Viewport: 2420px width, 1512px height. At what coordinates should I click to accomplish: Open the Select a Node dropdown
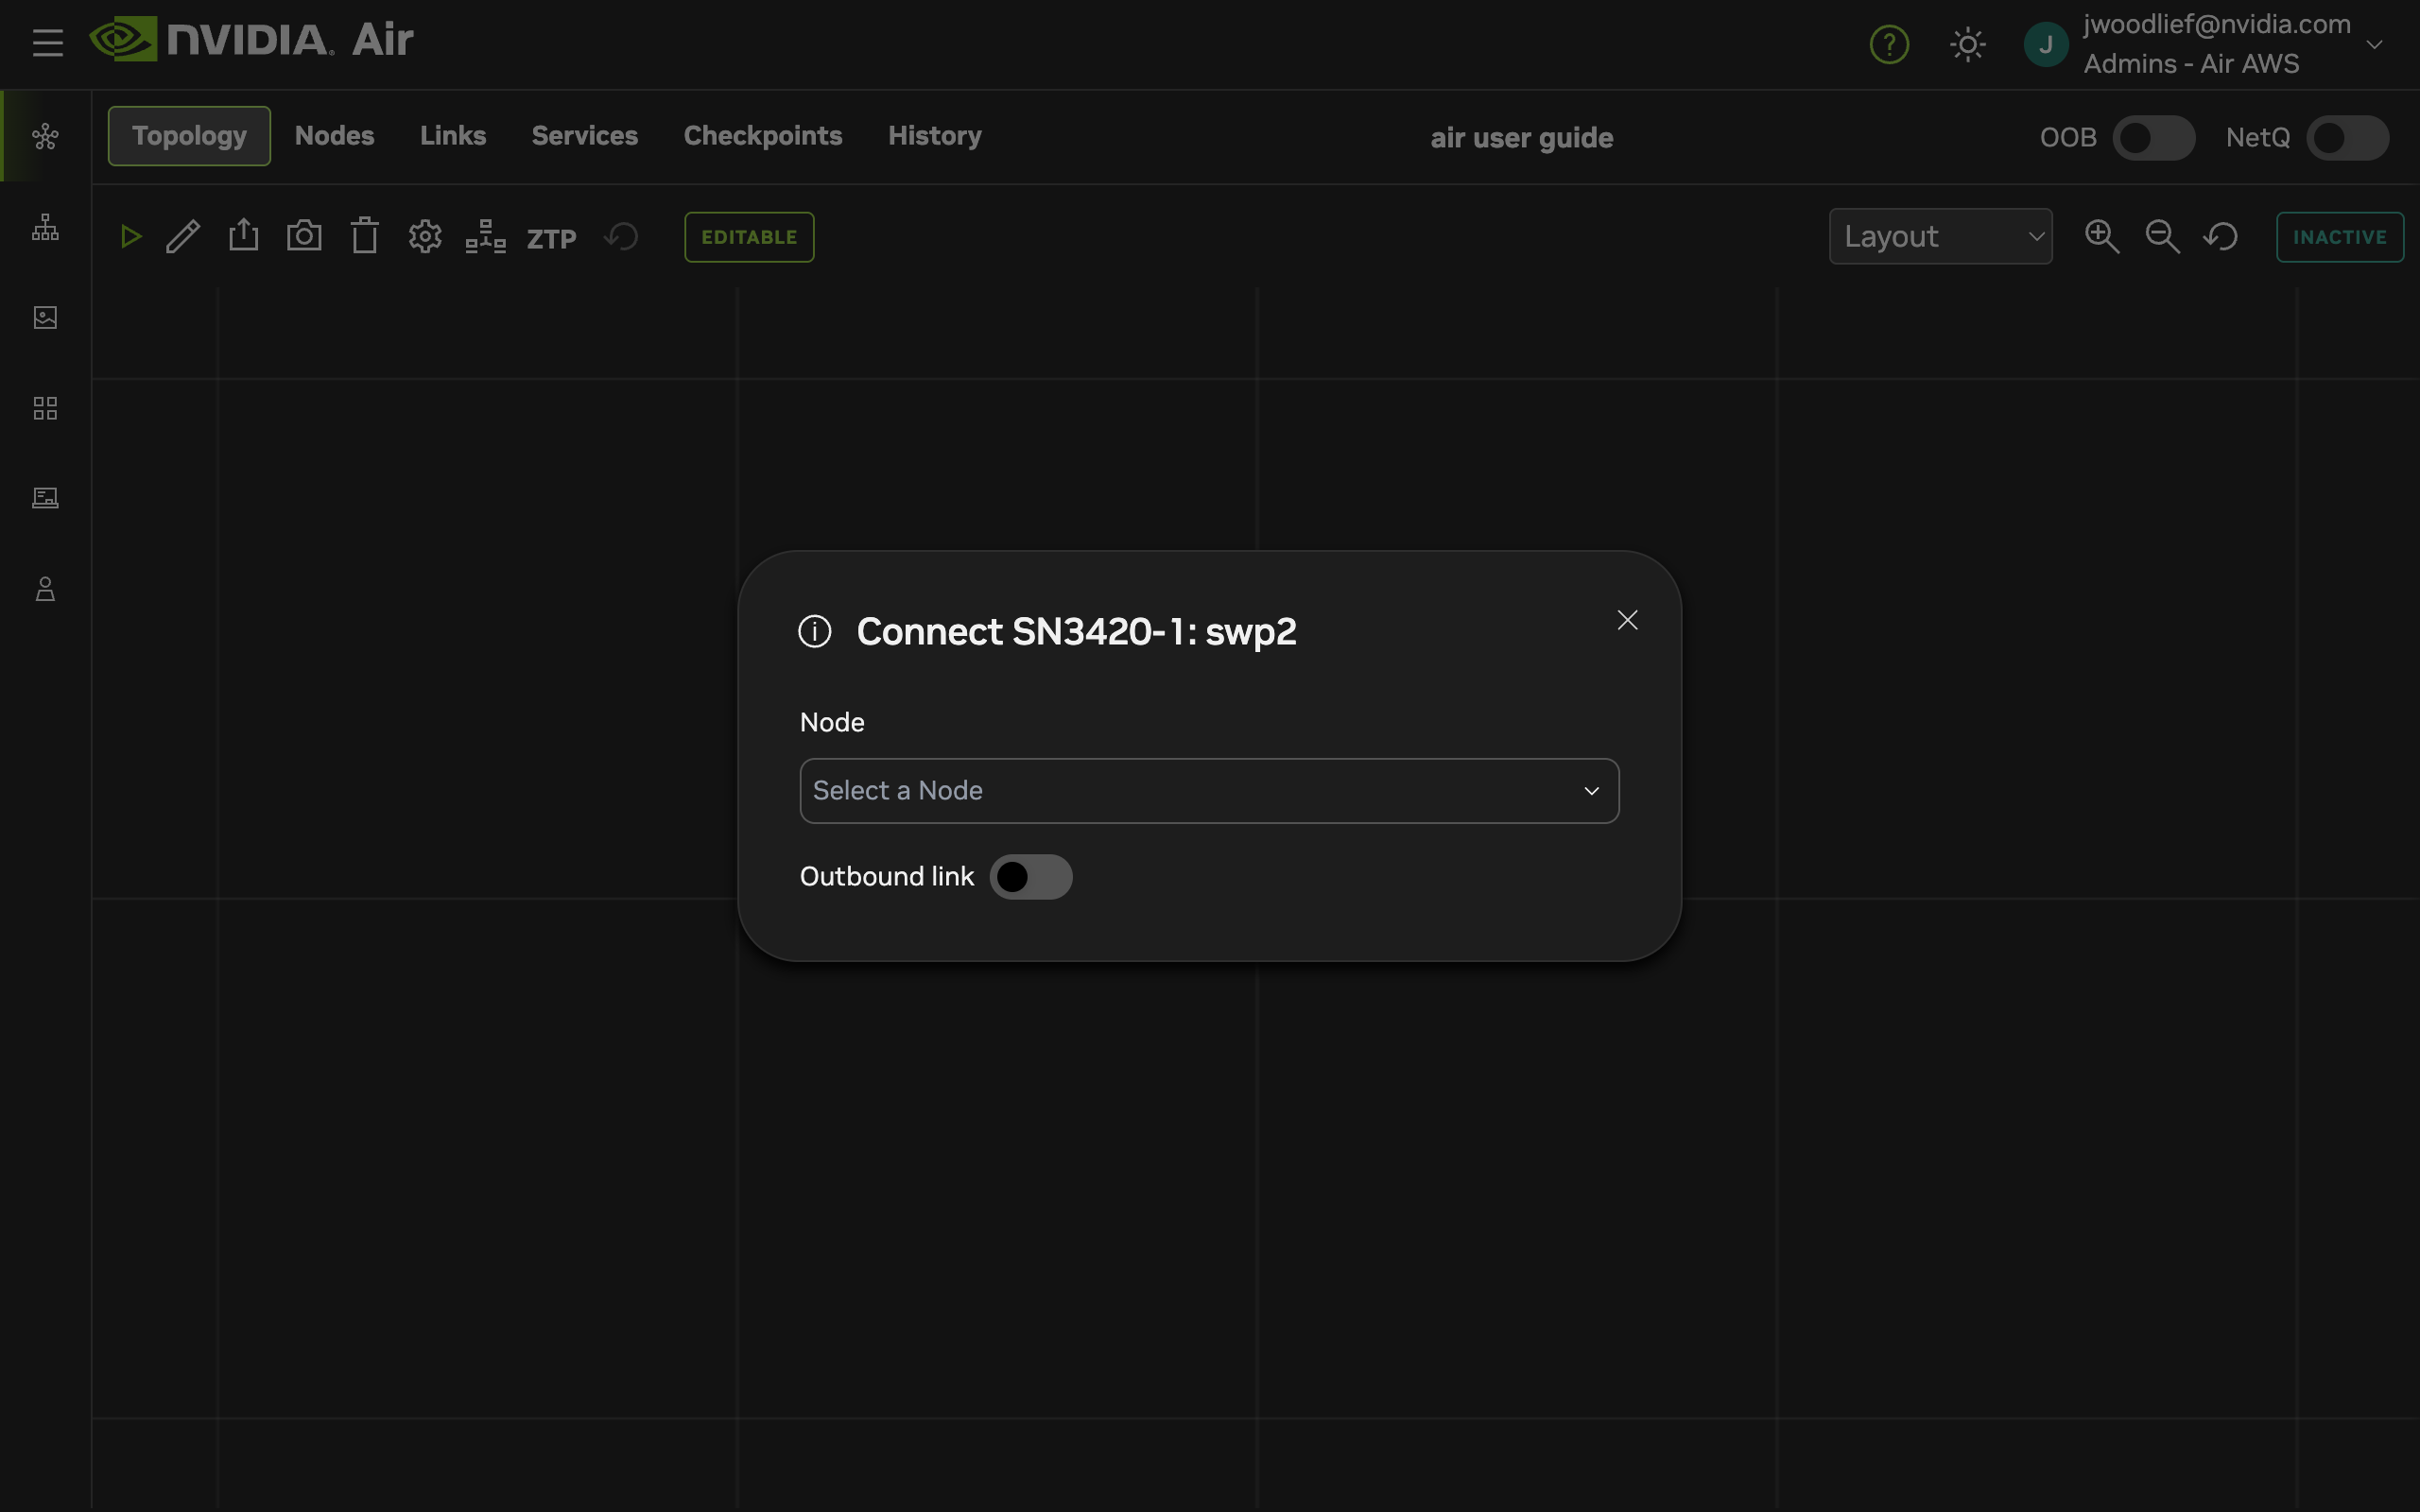coord(1208,791)
